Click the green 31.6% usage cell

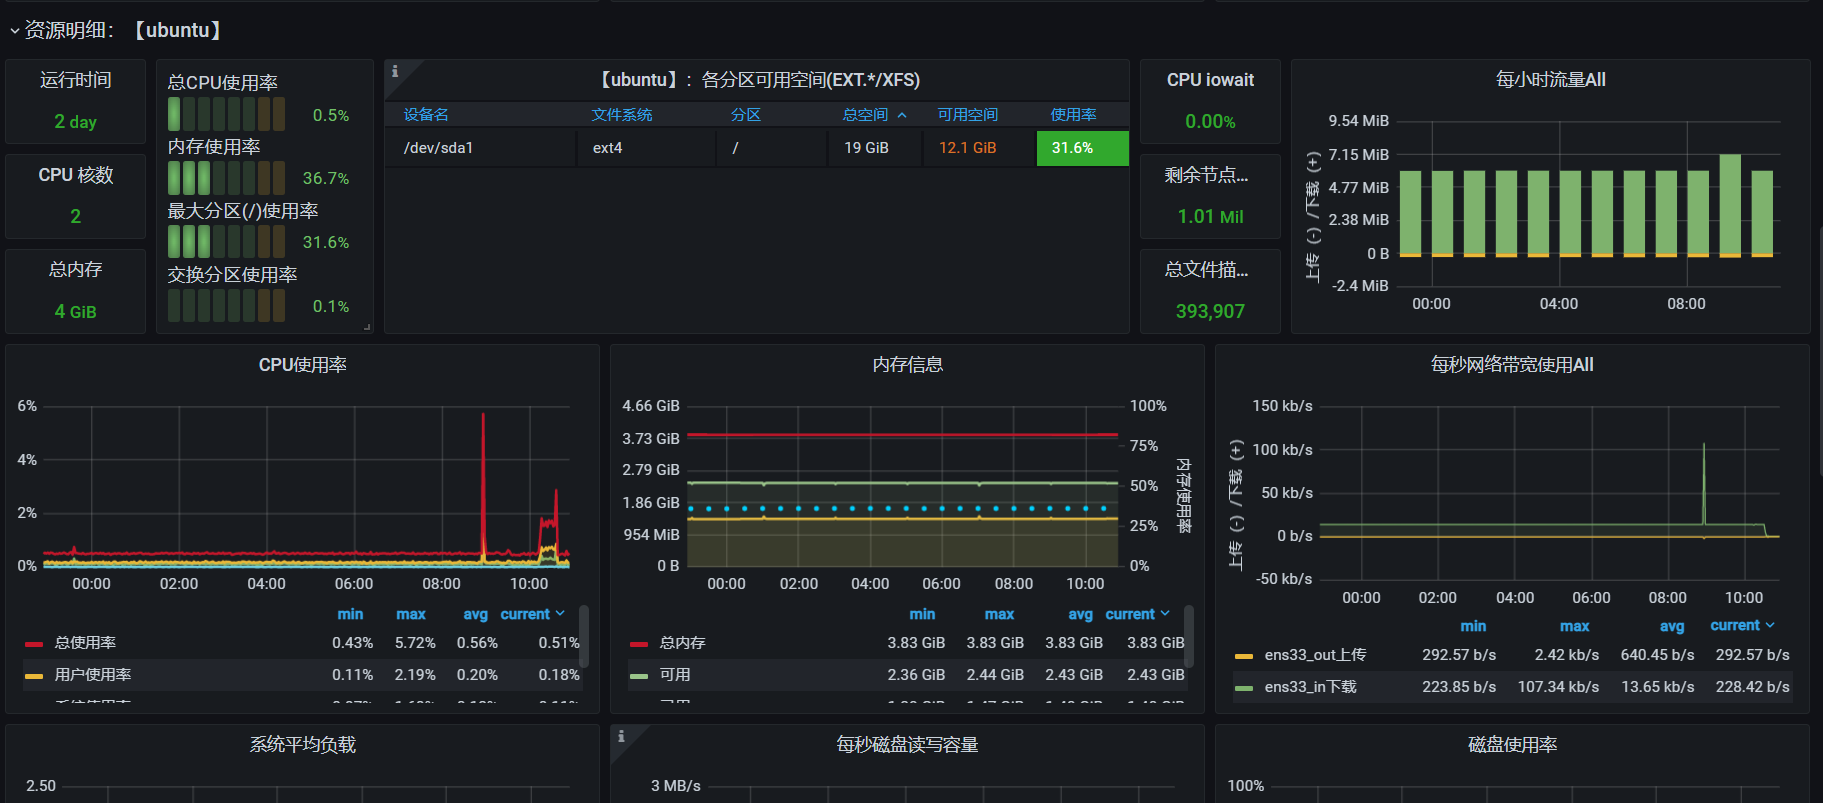pos(1083,148)
